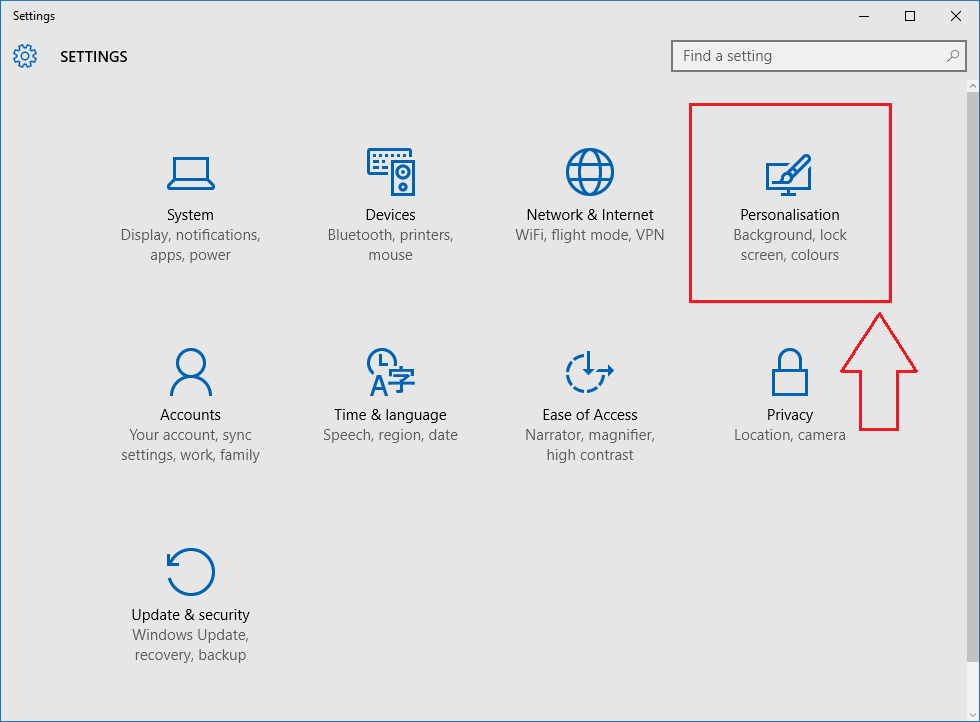Open System settings via the laptop icon
This screenshot has height=722, width=980.
191,173
